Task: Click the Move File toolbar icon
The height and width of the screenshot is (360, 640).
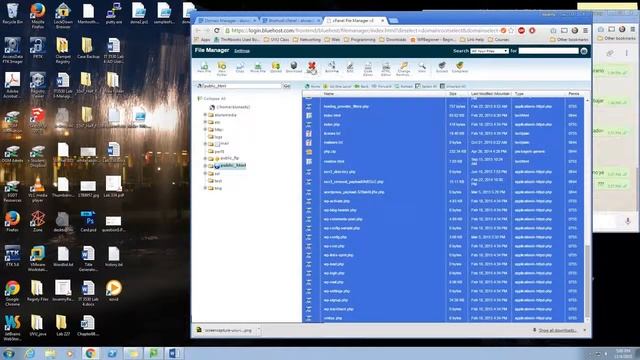Action: tap(258, 67)
